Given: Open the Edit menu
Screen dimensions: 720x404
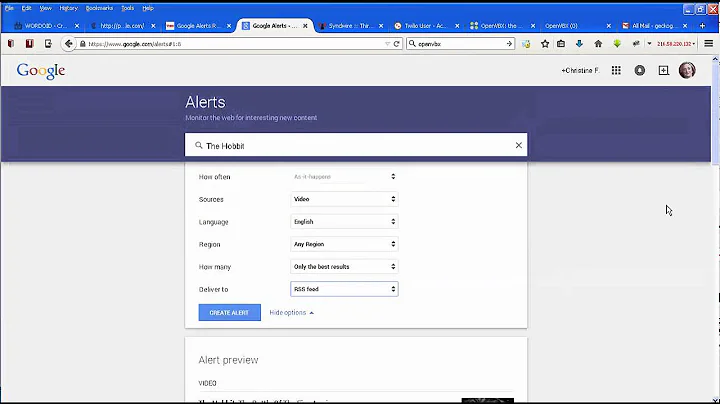Looking at the screenshot, I should coord(26,8).
